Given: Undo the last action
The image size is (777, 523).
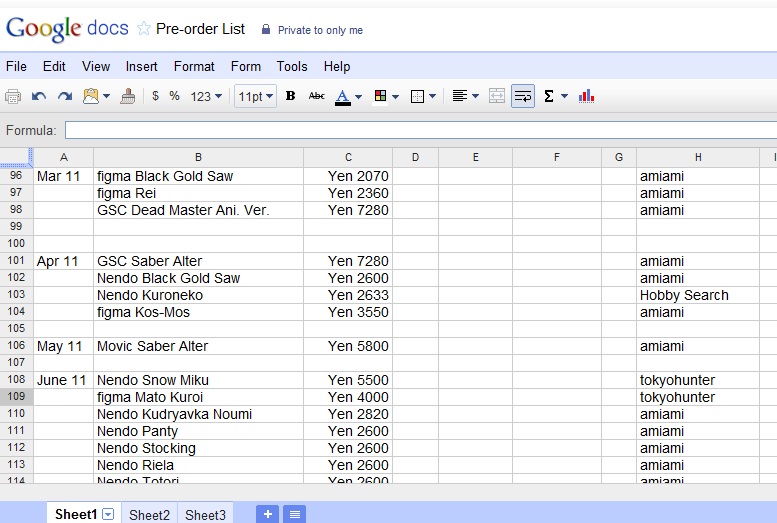Looking at the screenshot, I should tap(39, 96).
